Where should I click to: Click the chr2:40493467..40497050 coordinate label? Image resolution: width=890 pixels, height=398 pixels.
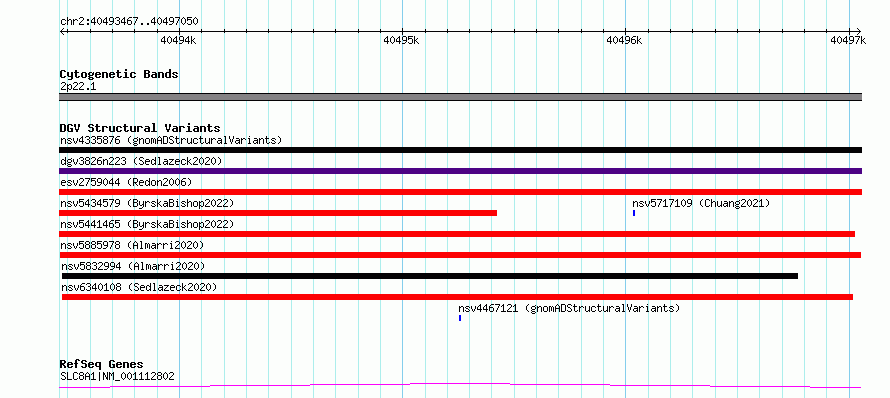129,21
